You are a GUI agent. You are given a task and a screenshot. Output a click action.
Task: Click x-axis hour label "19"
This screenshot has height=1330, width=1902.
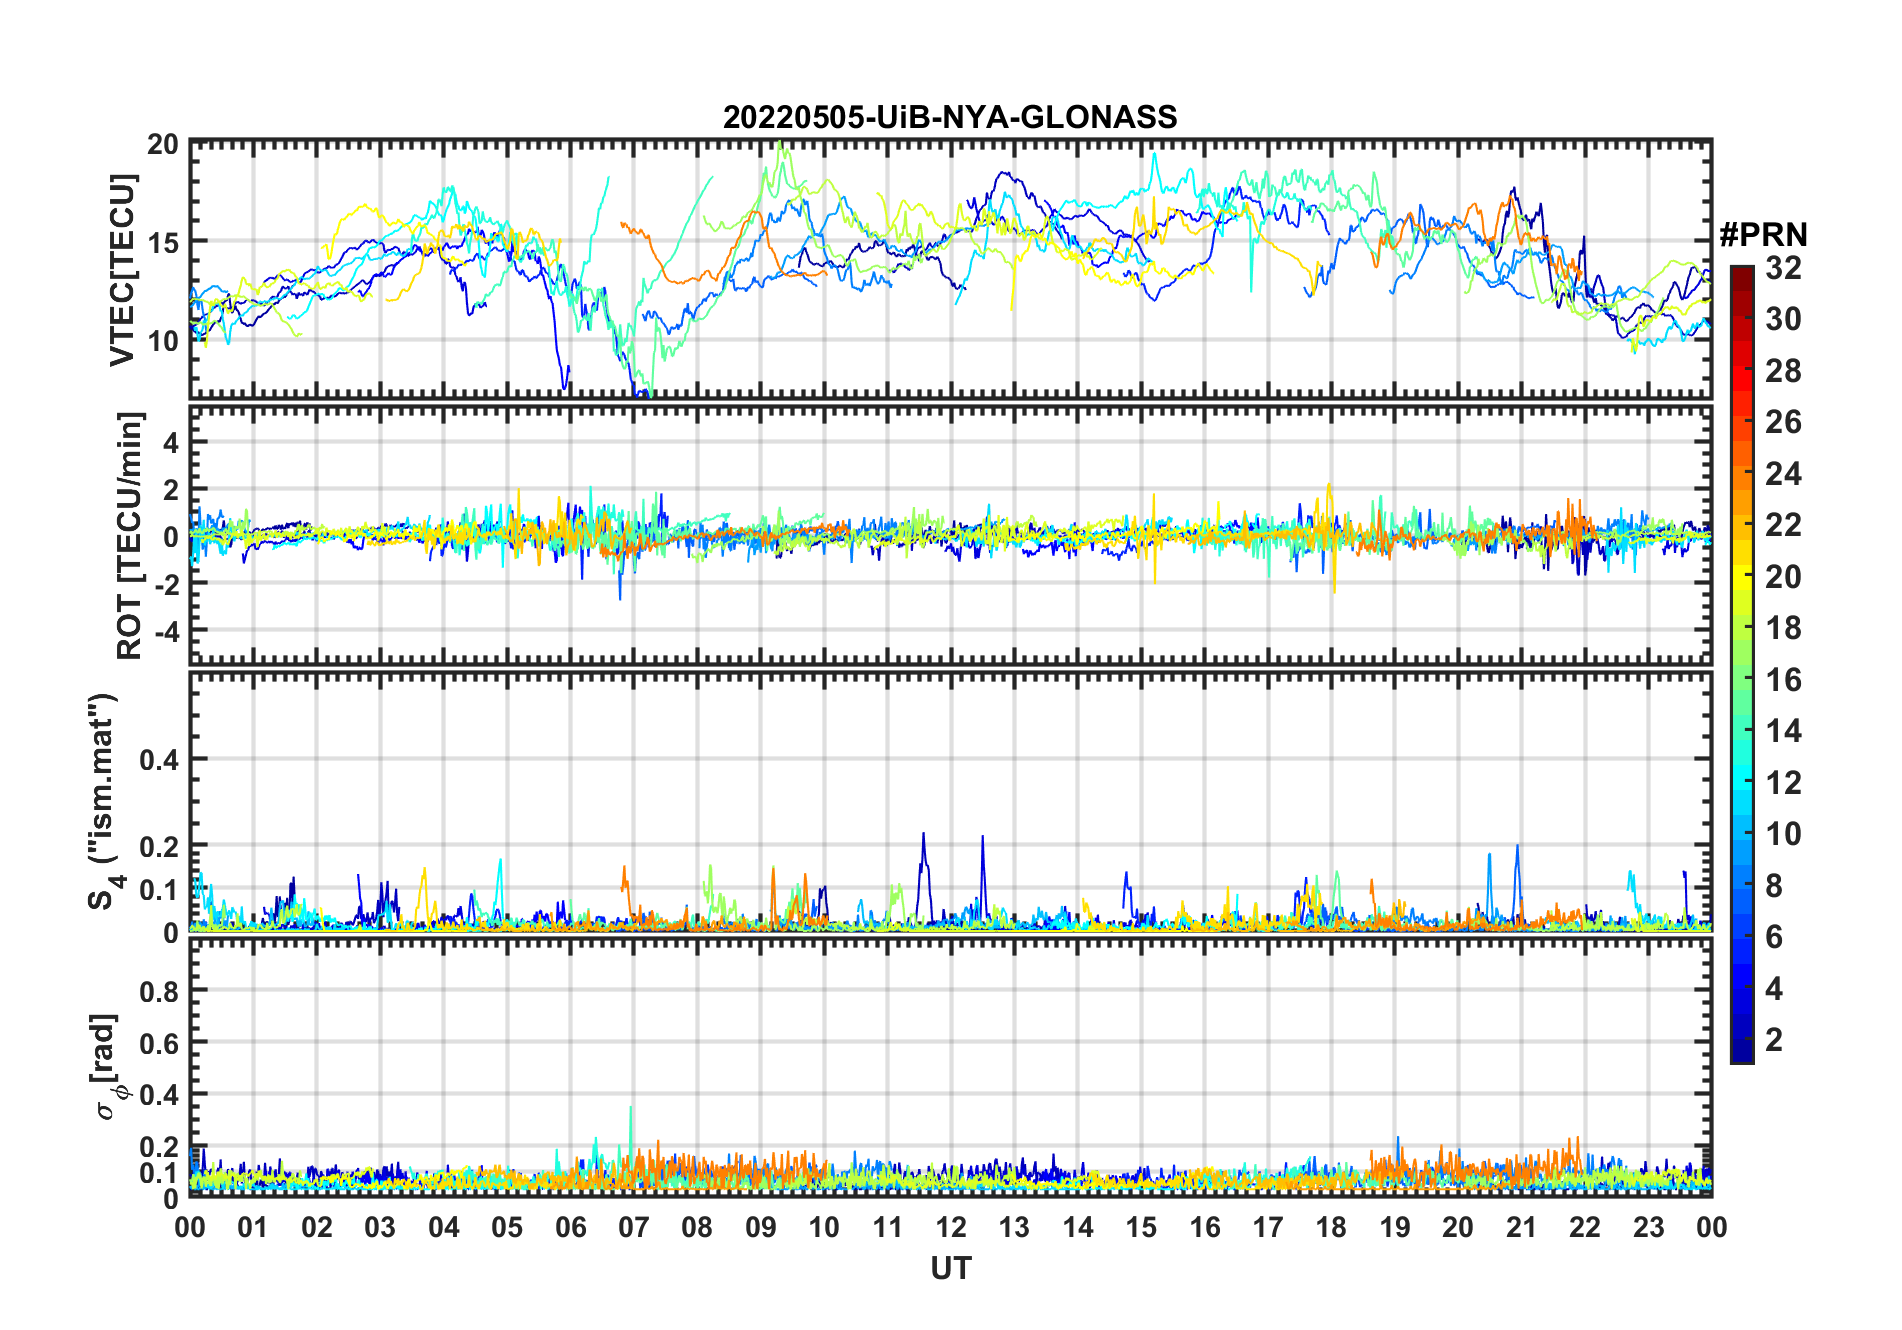[x=1395, y=1227]
